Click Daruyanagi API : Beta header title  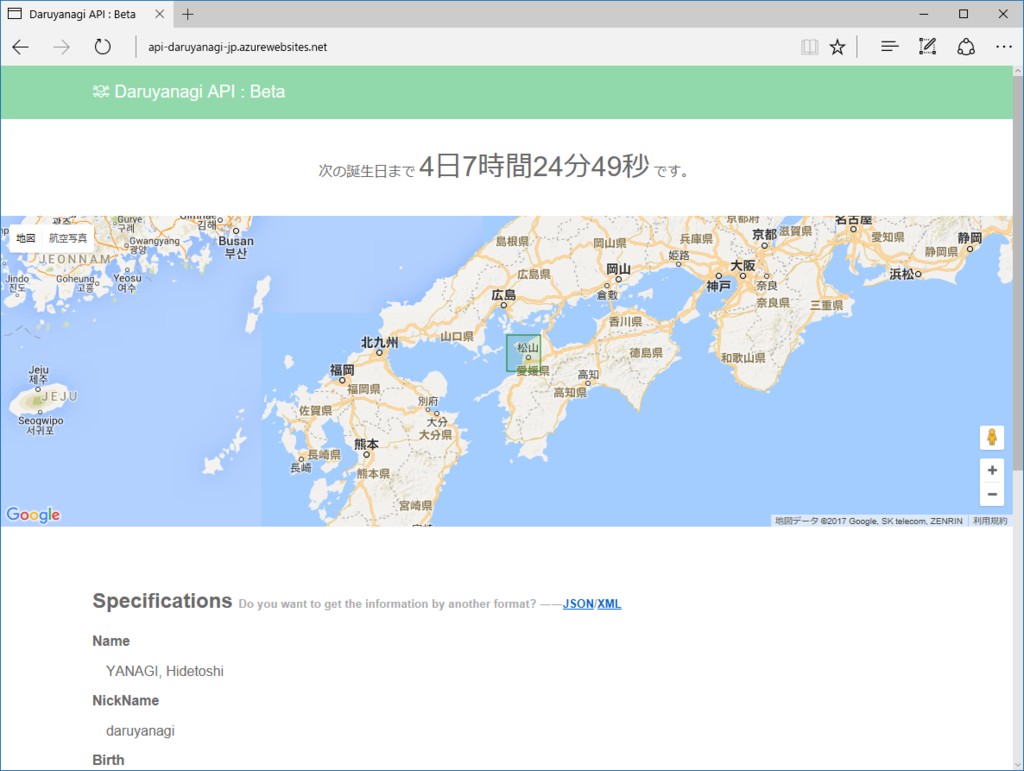(x=199, y=91)
